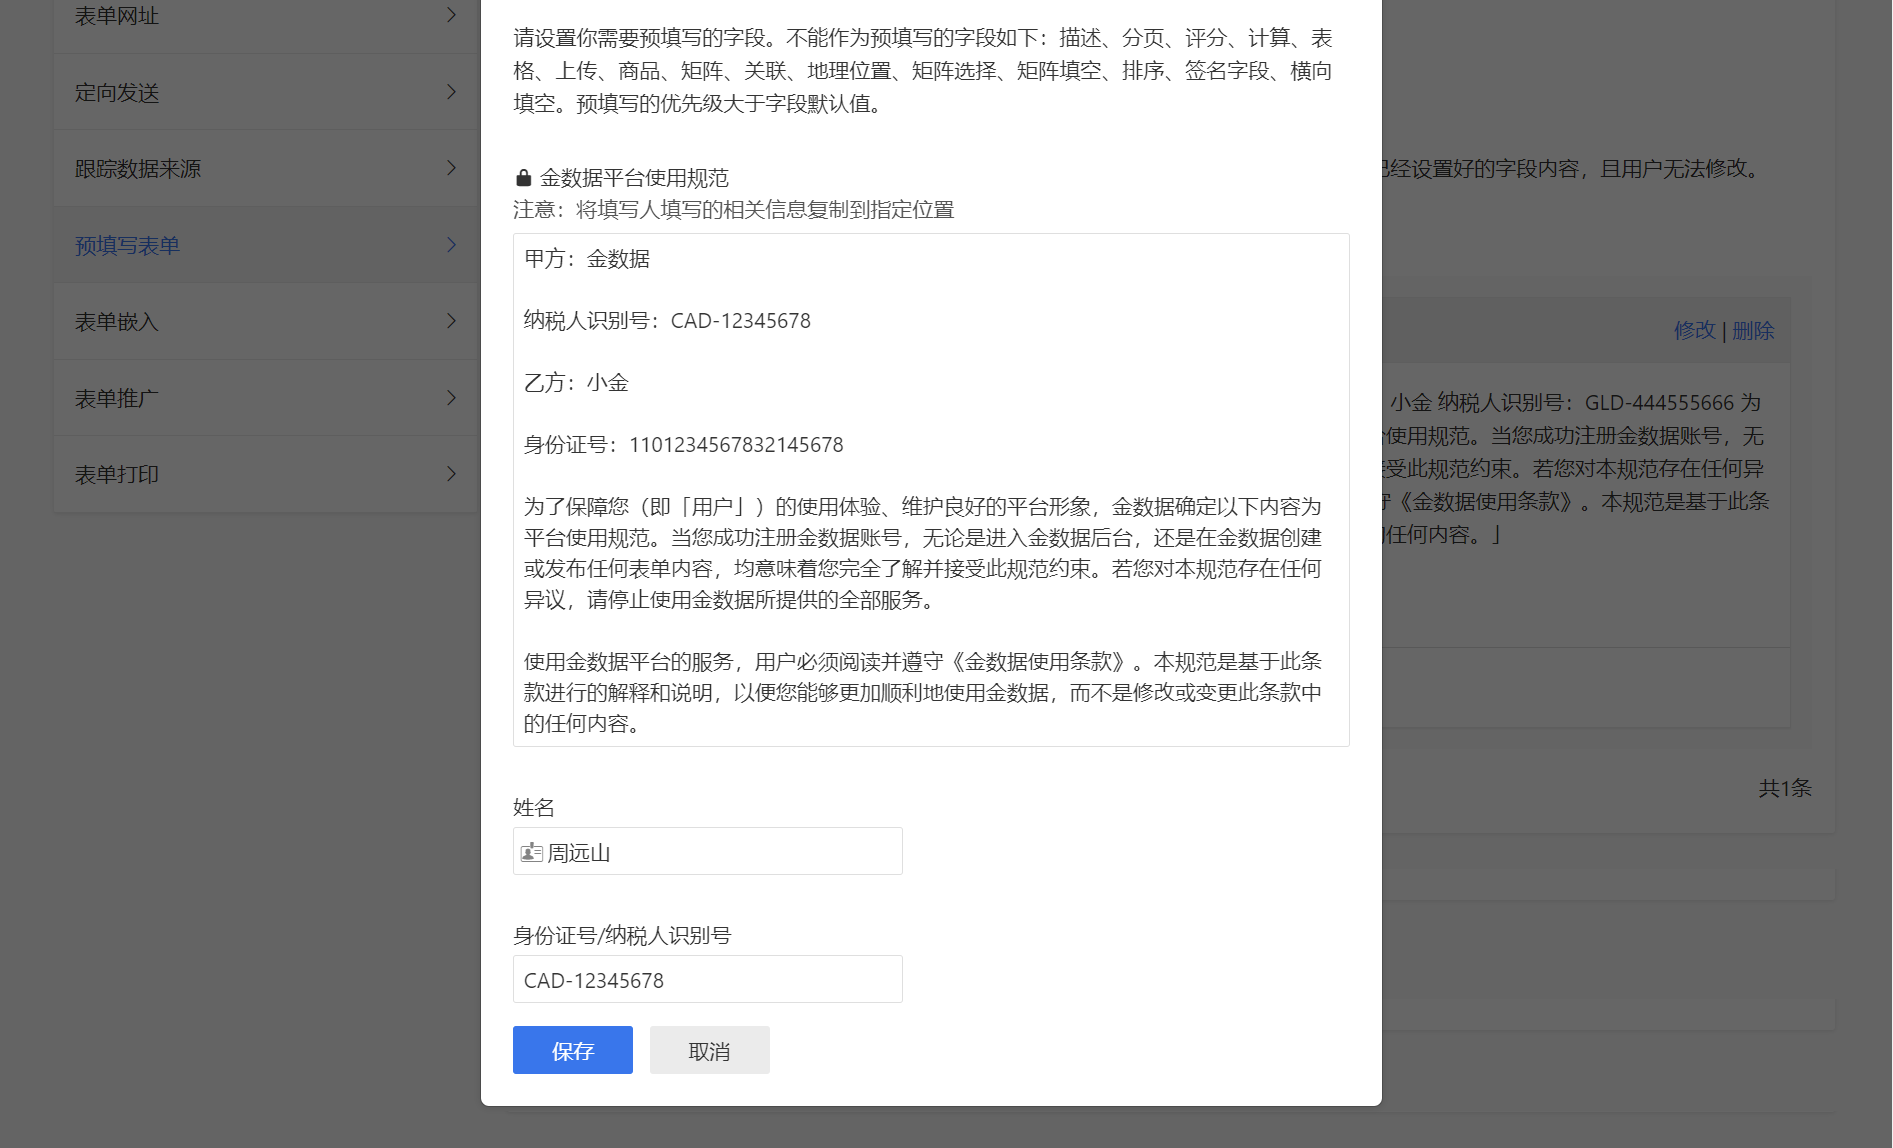Click the 删除 link
The image size is (1893, 1148).
click(1753, 330)
